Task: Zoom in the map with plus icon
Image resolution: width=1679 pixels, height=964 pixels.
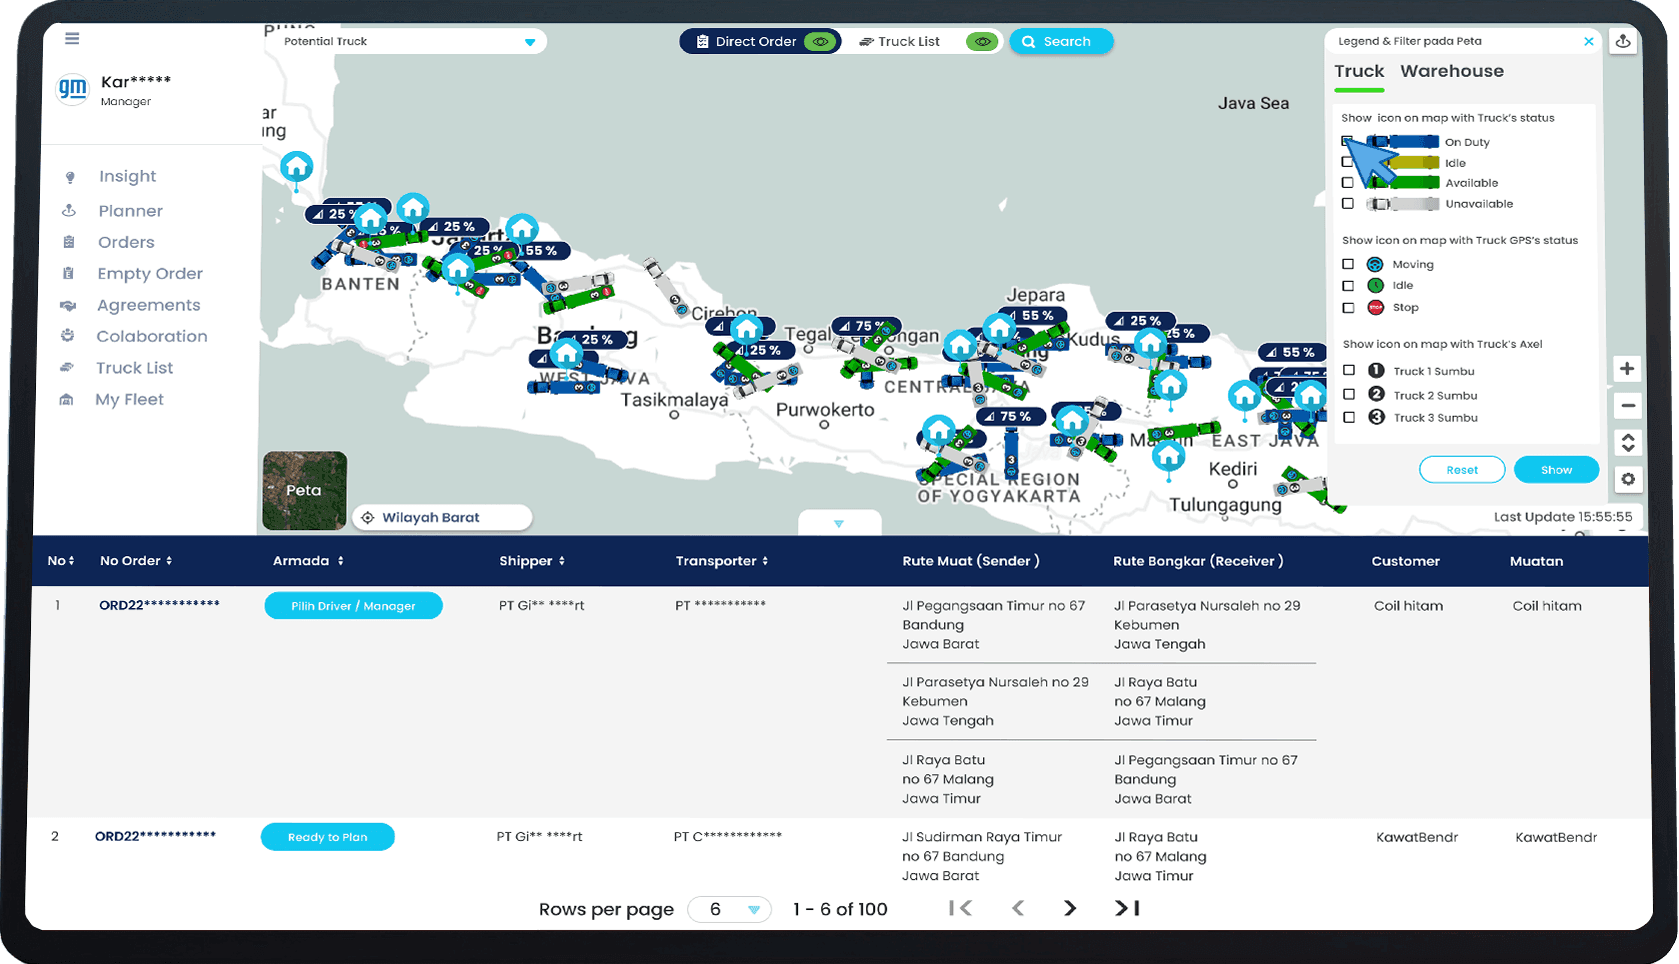Action: [x=1627, y=369]
